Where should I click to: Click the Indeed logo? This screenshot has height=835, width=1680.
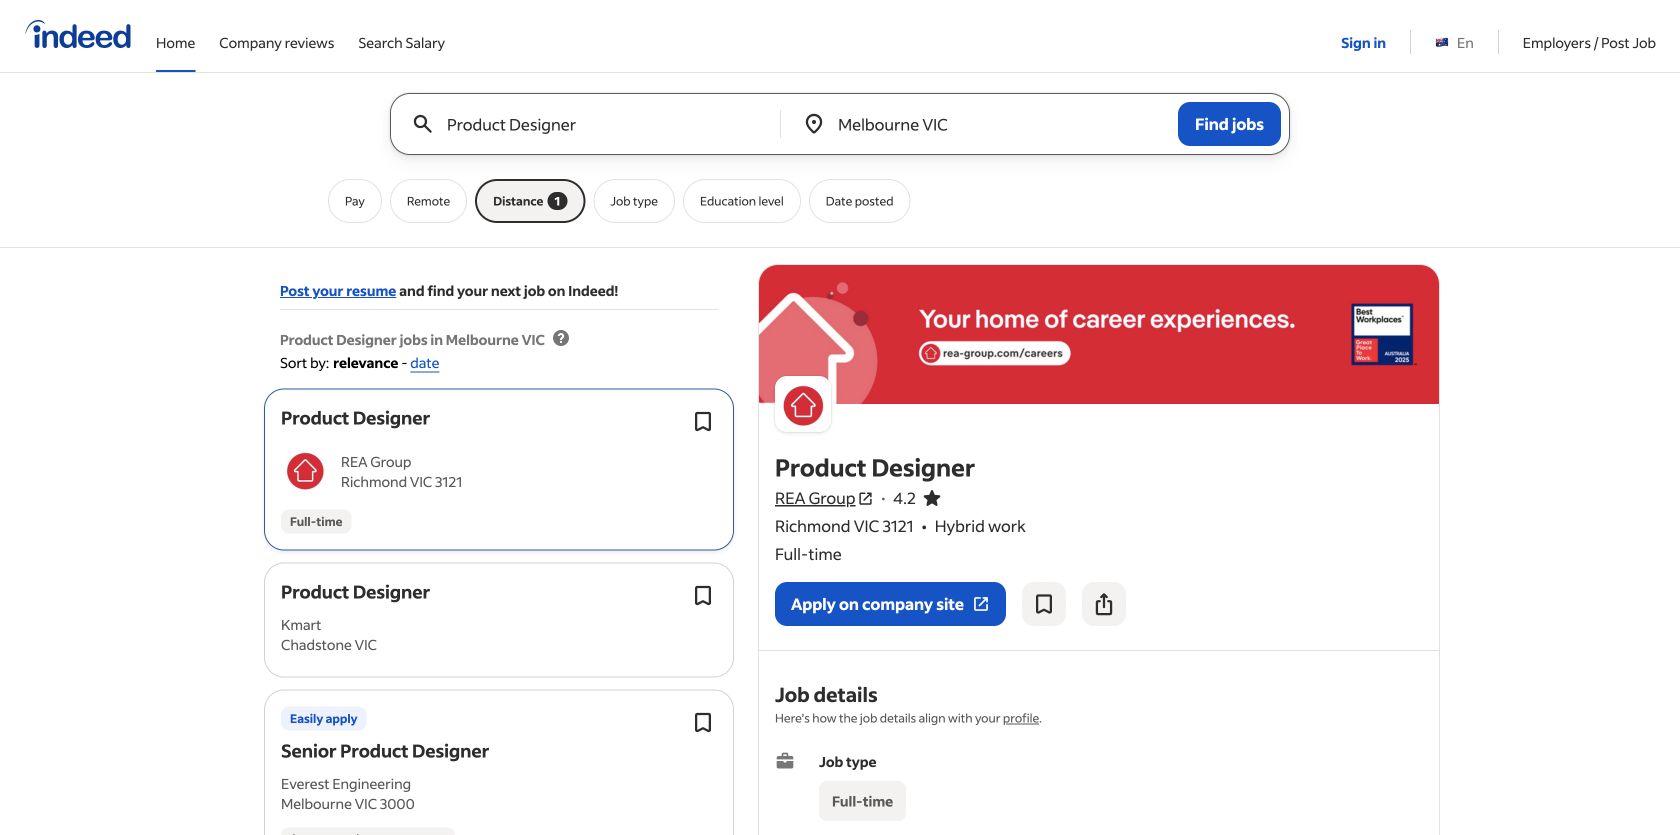[78, 36]
